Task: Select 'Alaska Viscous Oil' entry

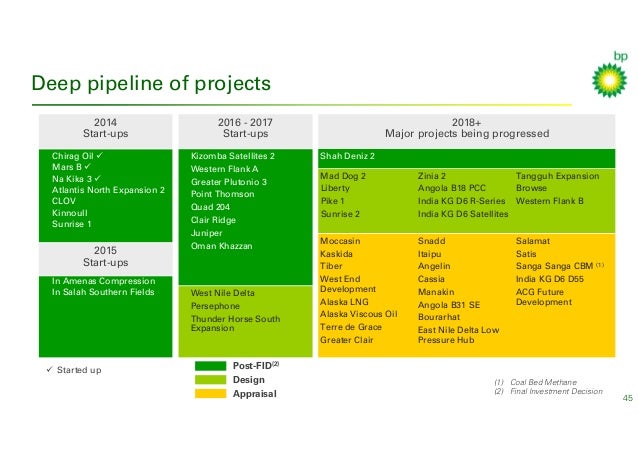Action: [359, 314]
